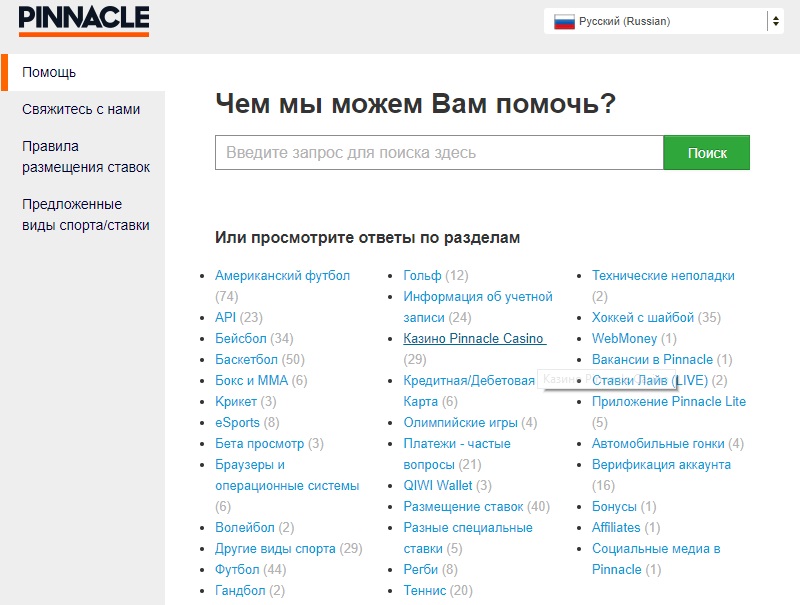Open Приложение Pinnacle Lite section
800x605 pixels.
coord(669,401)
